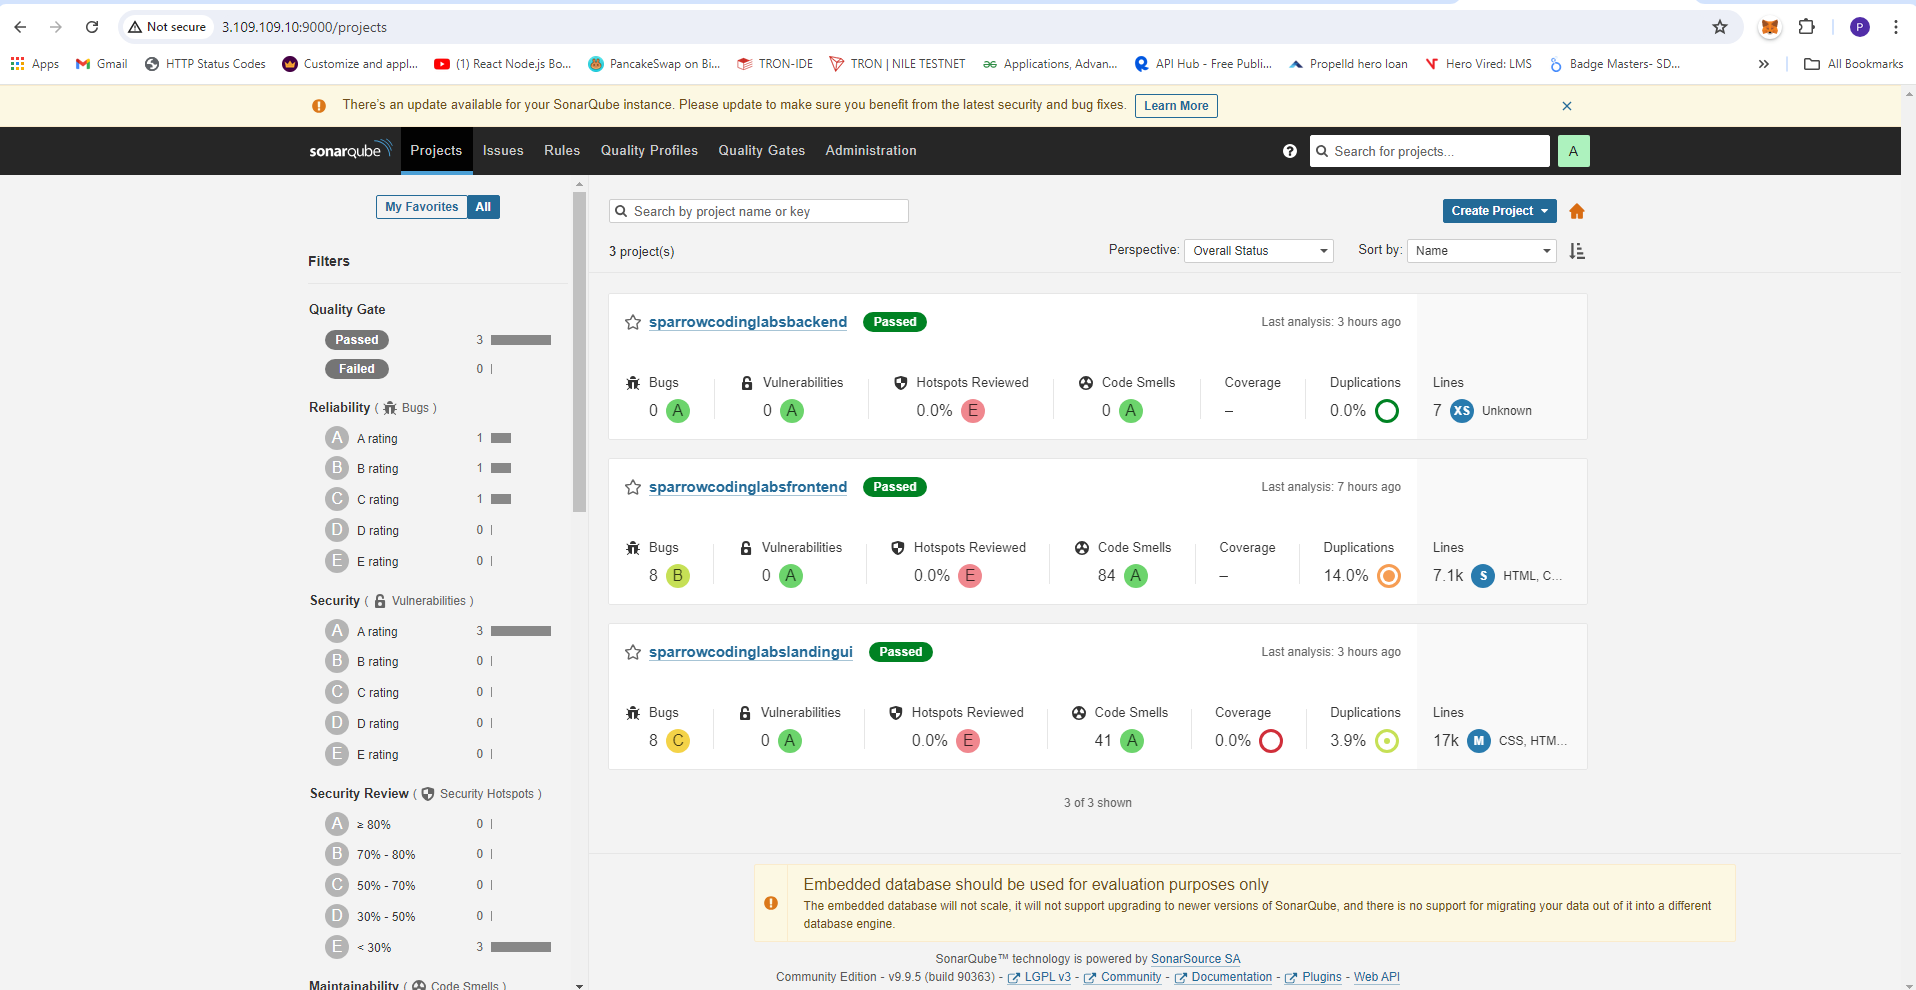Open the Apps bookmark grid
The image size is (1916, 990).
pyautogui.click(x=35, y=64)
